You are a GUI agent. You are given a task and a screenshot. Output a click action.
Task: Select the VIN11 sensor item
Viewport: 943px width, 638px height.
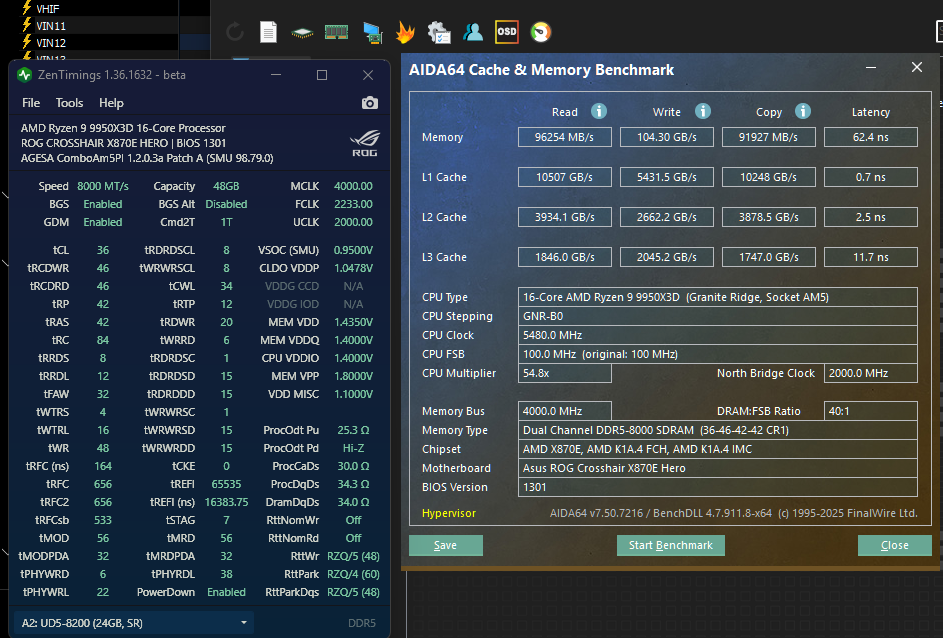51,25
